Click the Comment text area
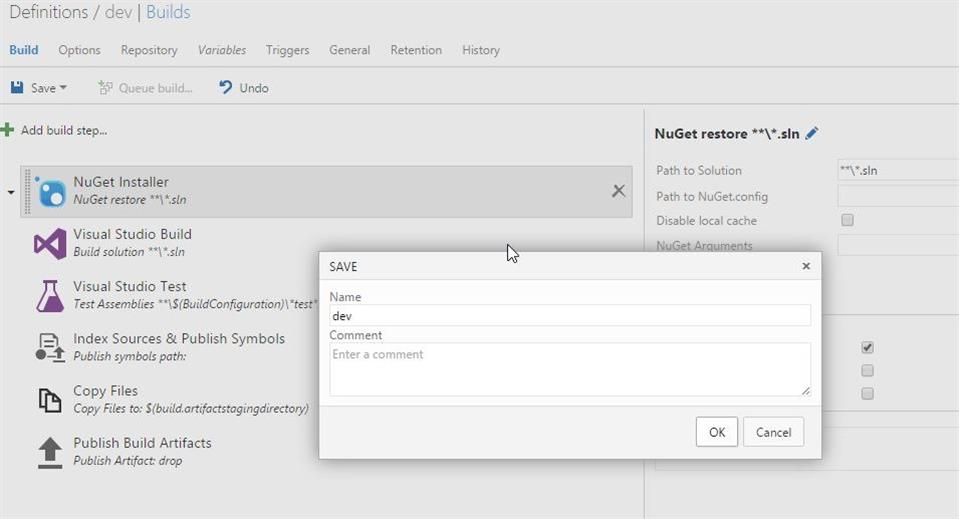This screenshot has height=519, width=959. pos(569,369)
